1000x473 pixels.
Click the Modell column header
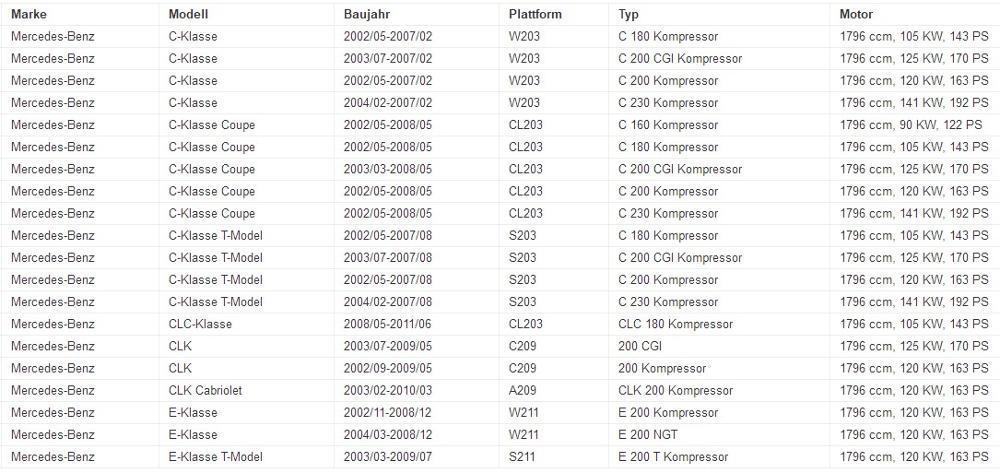188,14
